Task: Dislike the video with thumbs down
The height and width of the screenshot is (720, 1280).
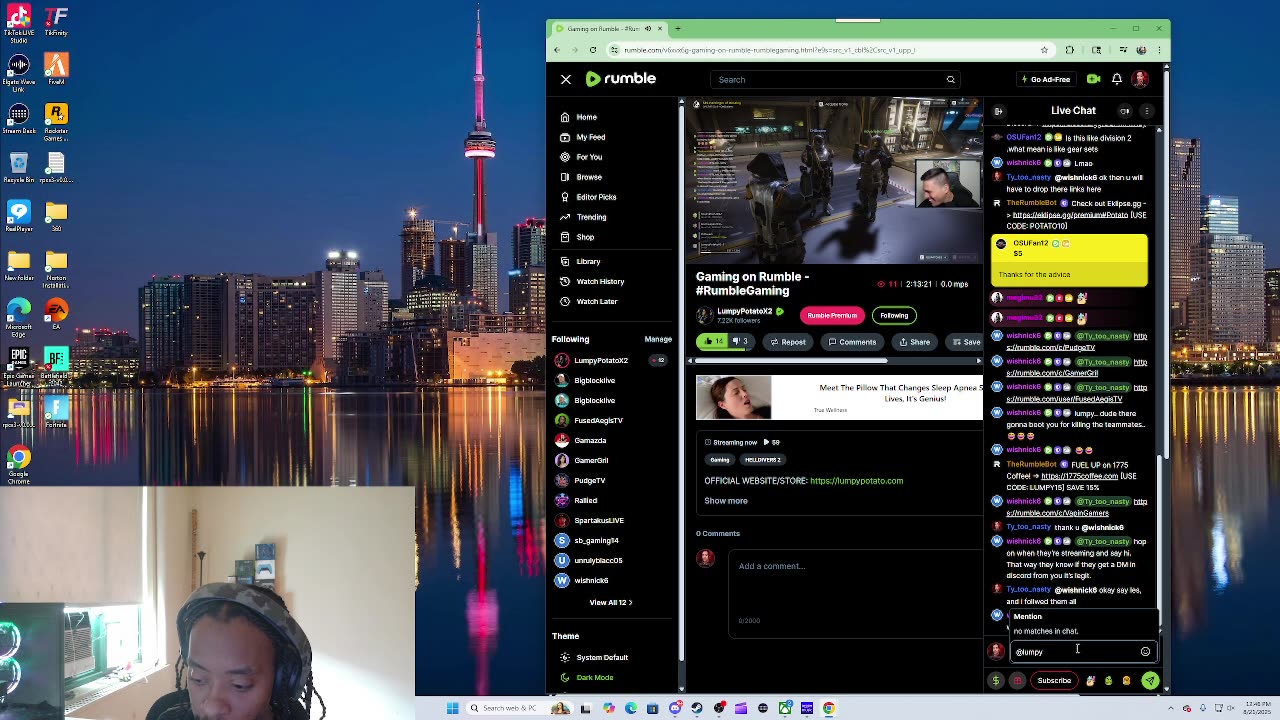Action: [x=741, y=341]
